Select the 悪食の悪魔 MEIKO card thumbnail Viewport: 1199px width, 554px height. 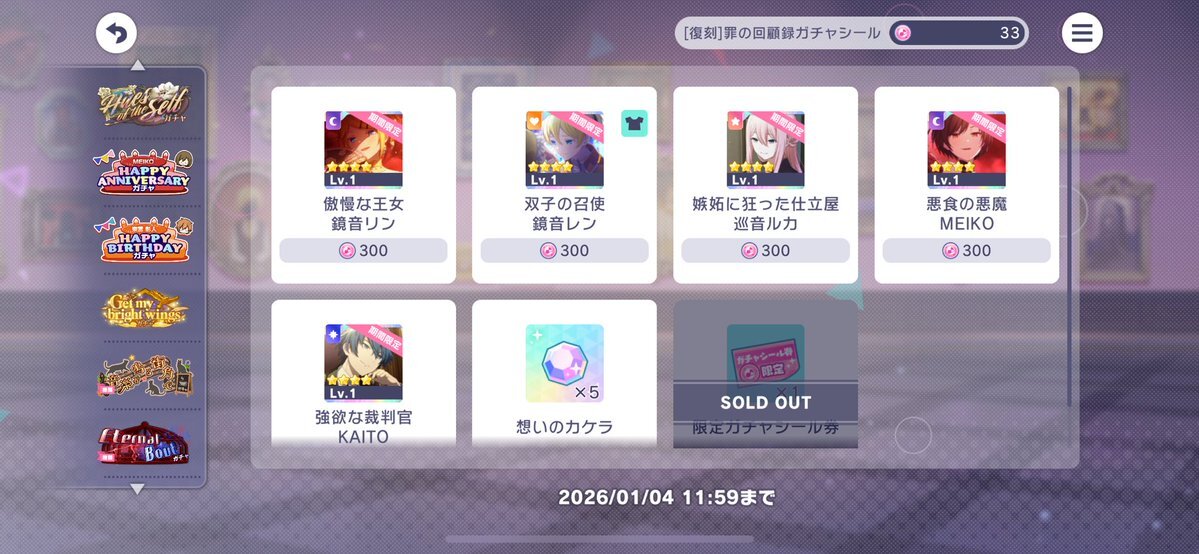point(967,150)
